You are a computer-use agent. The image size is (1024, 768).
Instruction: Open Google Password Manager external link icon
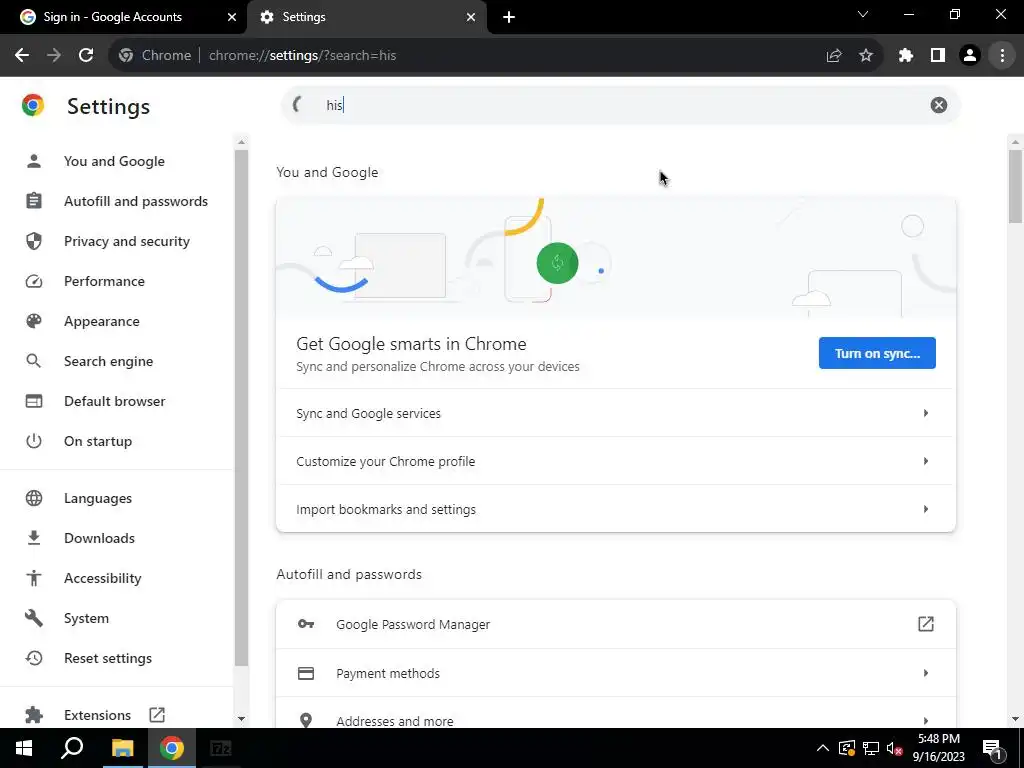(x=925, y=624)
